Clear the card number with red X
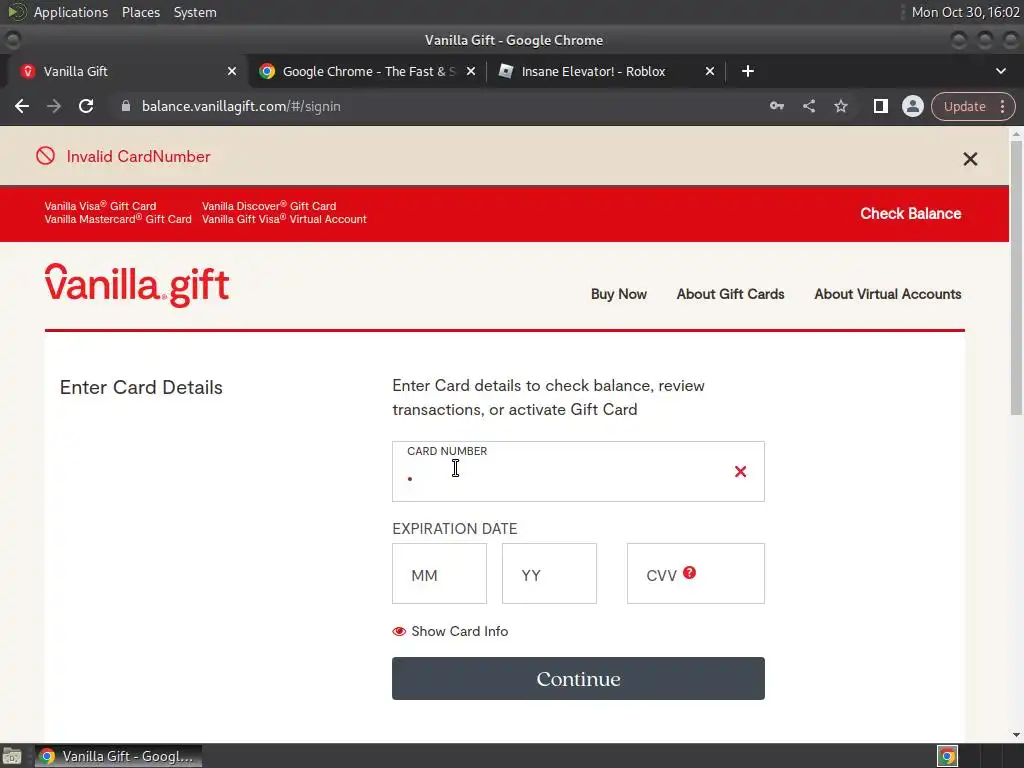Viewport: 1024px width, 768px height. [x=740, y=472]
